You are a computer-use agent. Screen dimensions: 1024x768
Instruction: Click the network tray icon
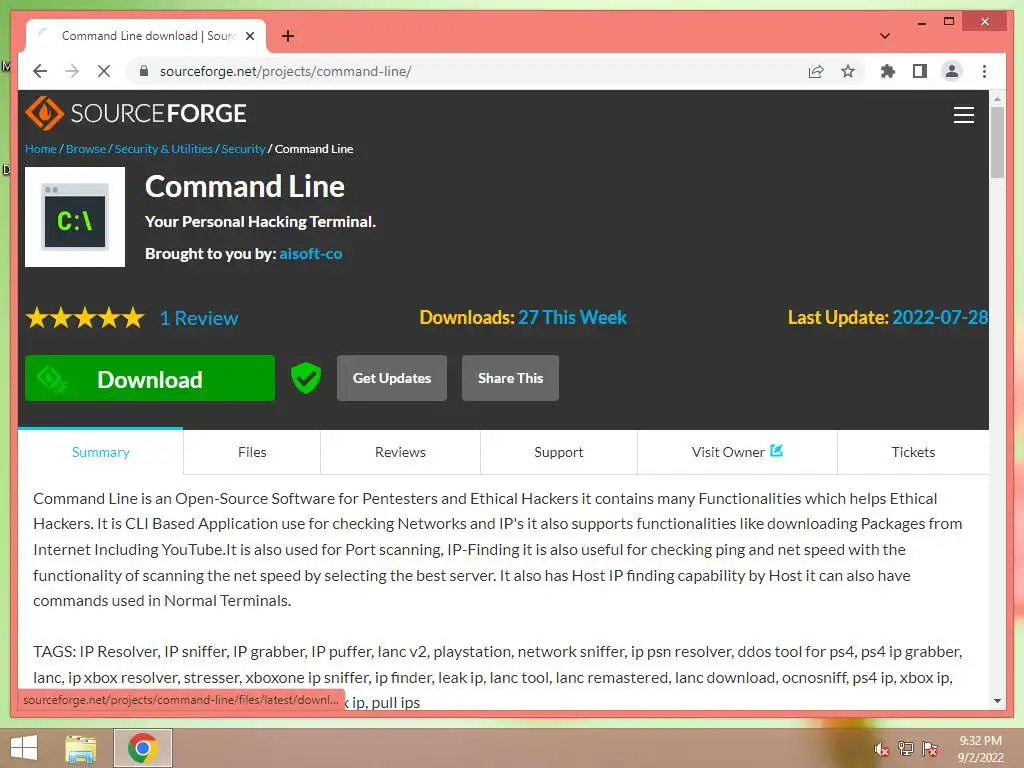(906, 749)
